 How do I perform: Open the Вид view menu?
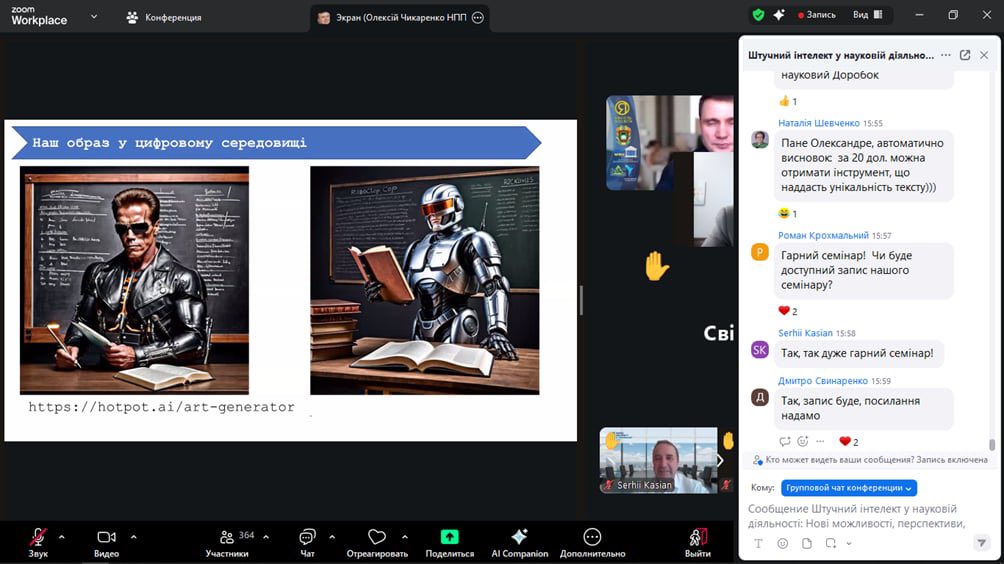(x=867, y=15)
